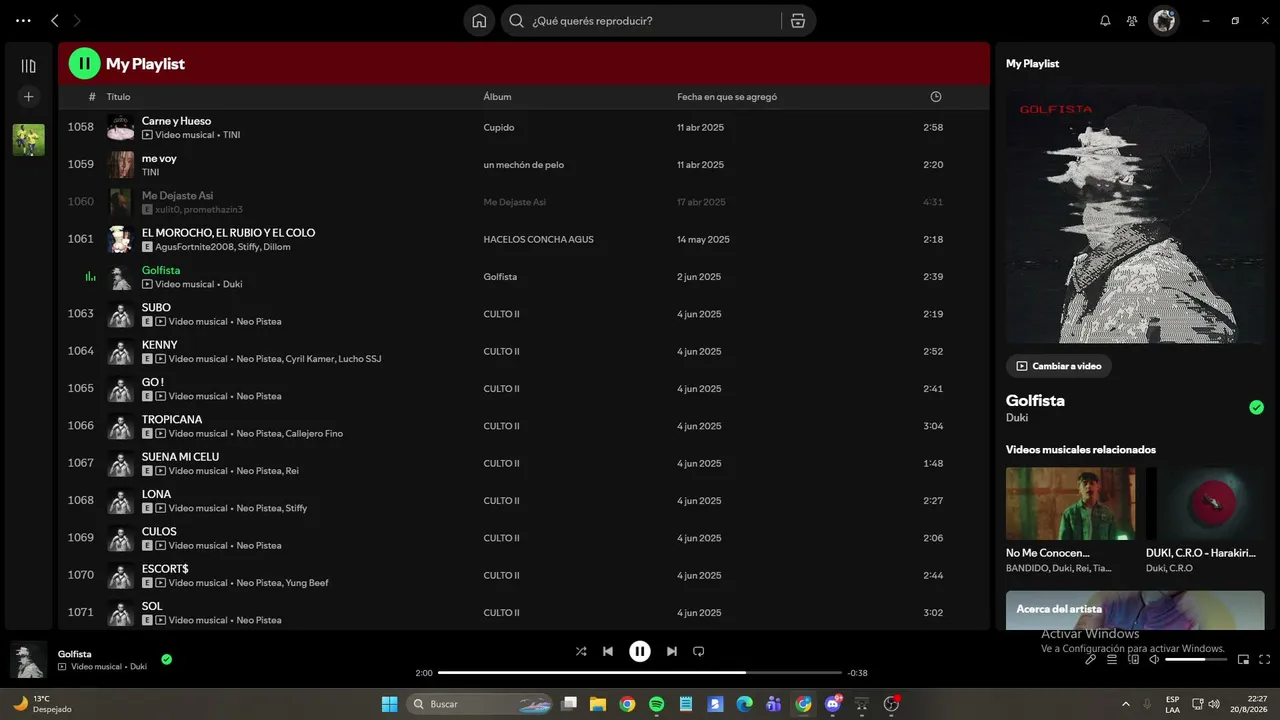The image size is (1280, 720).
Task: Go back with the left arrow
Action: pyautogui.click(x=55, y=20)
